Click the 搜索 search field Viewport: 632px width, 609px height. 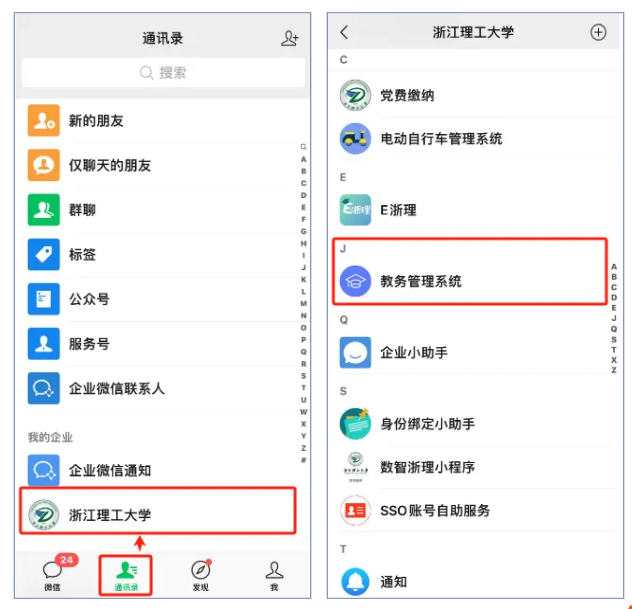(x=163, y=73)
